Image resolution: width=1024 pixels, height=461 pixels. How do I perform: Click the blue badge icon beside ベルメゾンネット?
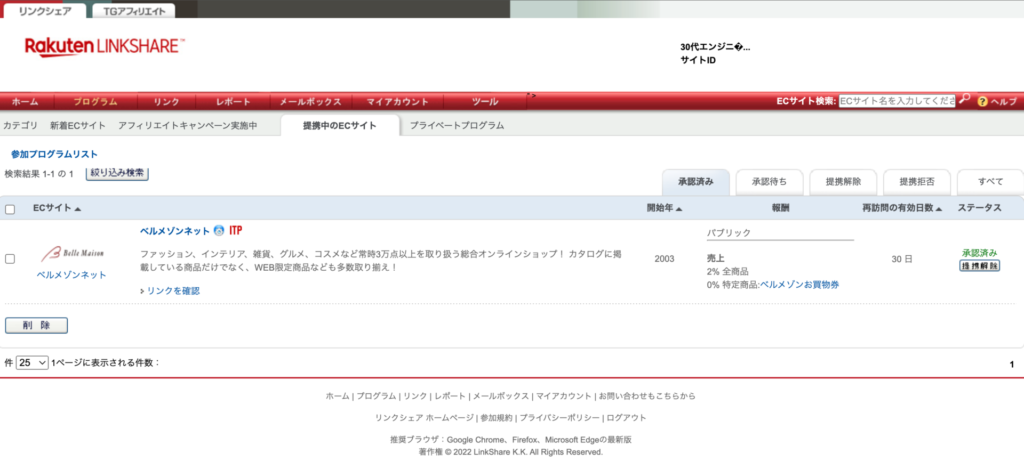click(219, 231)
